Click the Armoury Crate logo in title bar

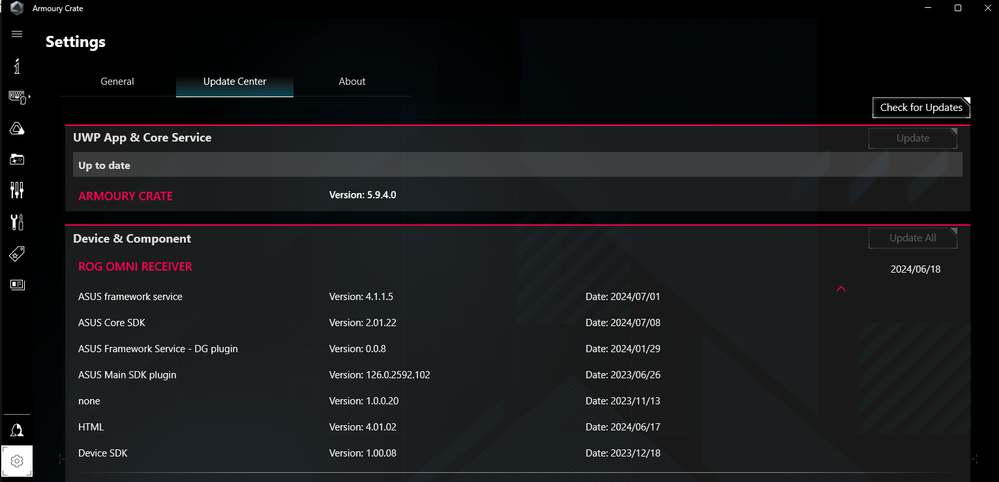pos(17,8)
